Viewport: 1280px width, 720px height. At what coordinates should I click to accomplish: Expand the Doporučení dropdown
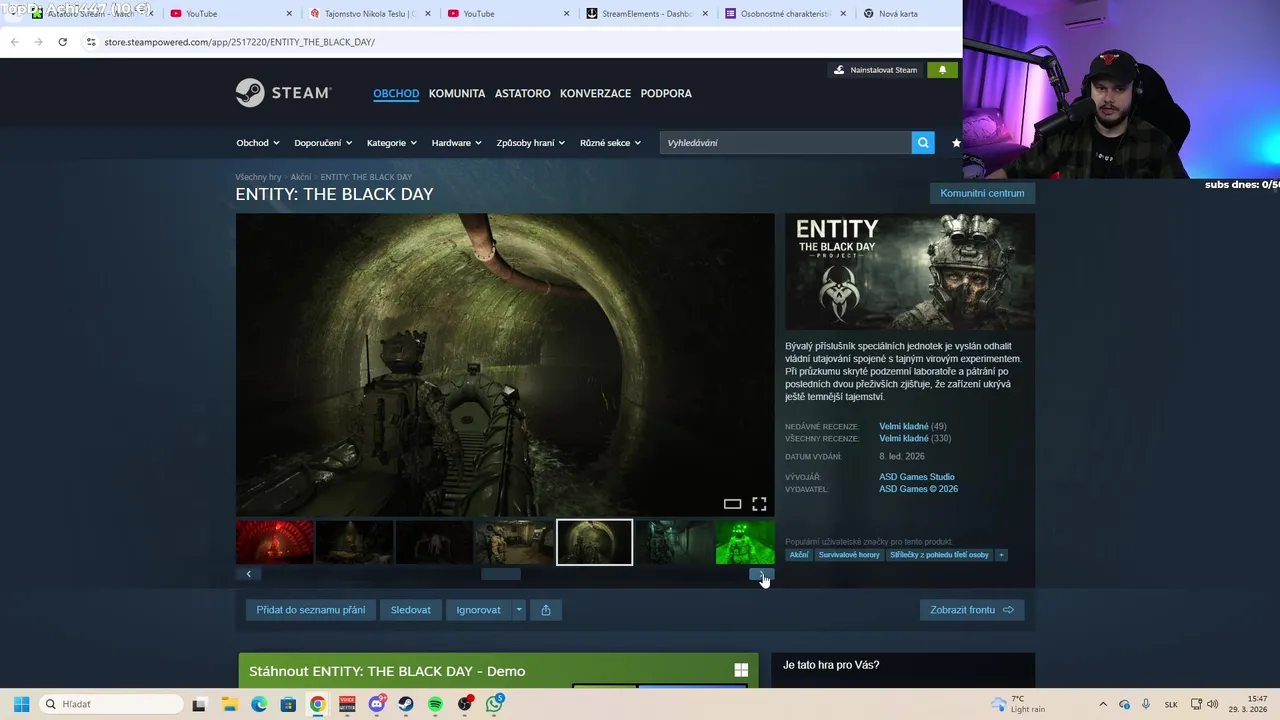pos(323,143)
